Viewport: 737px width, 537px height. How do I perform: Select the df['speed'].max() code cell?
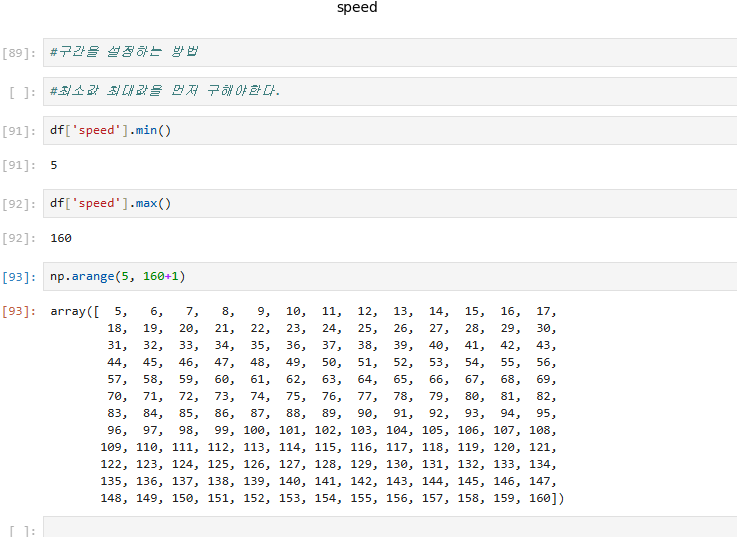coord(390,204)
